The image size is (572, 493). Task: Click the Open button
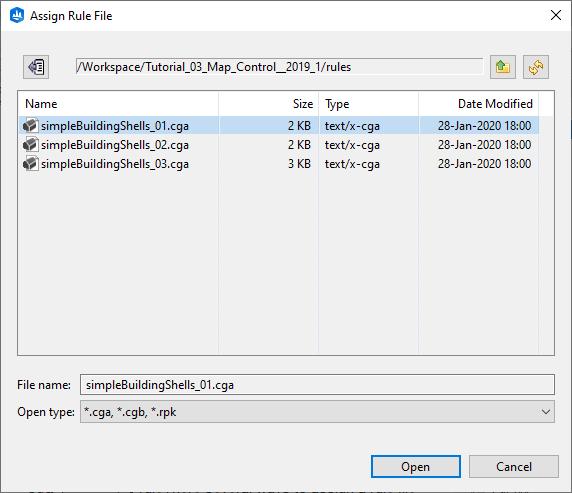pos(416,466)
